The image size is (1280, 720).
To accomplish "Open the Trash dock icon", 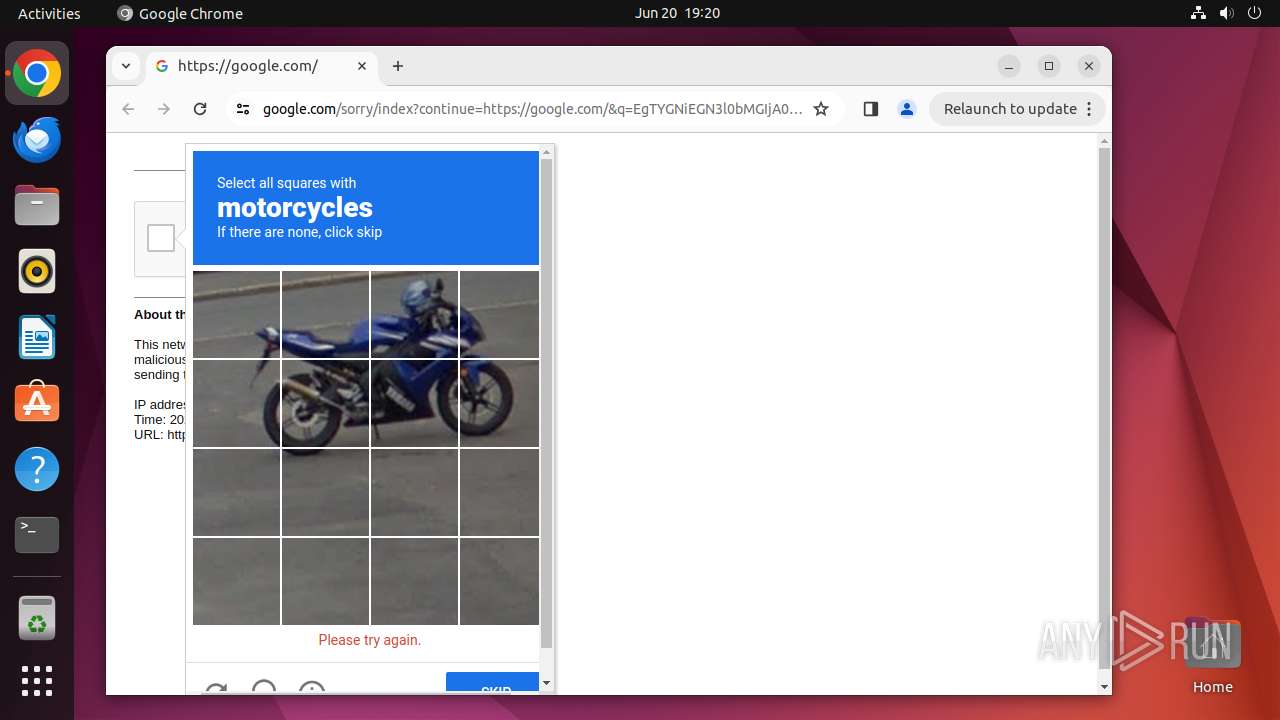I will point(37,618).
